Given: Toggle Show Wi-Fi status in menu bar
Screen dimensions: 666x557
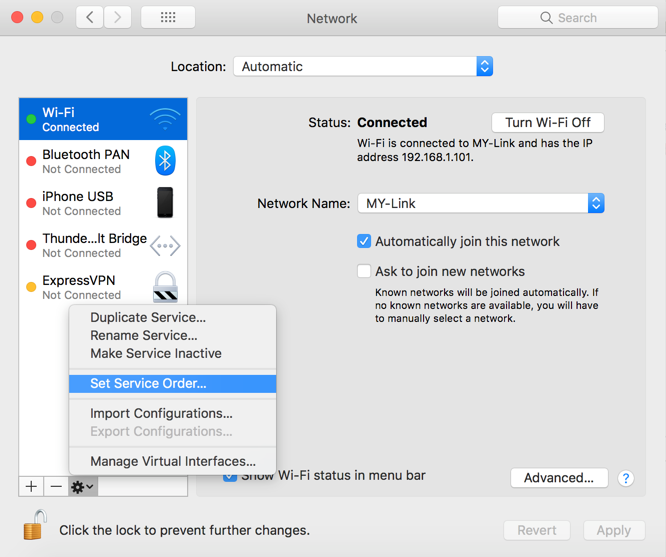Looking at the screenshot, I should point(231,476).
